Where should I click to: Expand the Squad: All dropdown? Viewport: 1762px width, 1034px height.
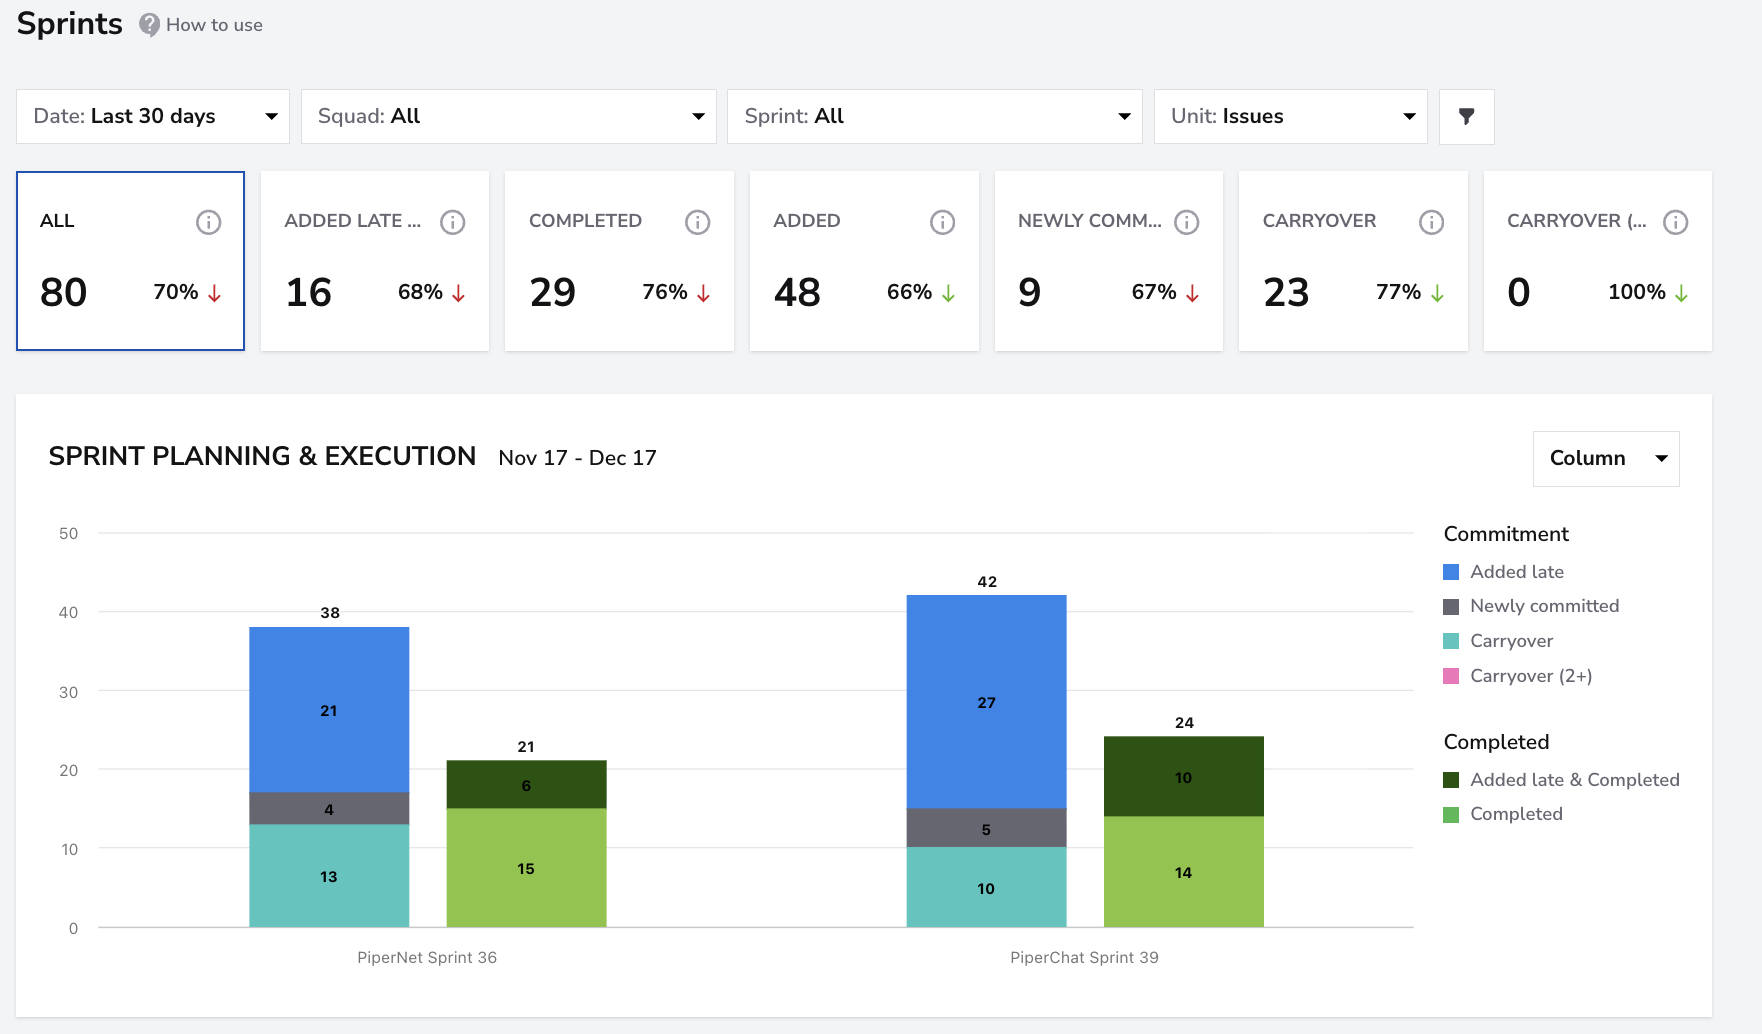coord(509,117)
